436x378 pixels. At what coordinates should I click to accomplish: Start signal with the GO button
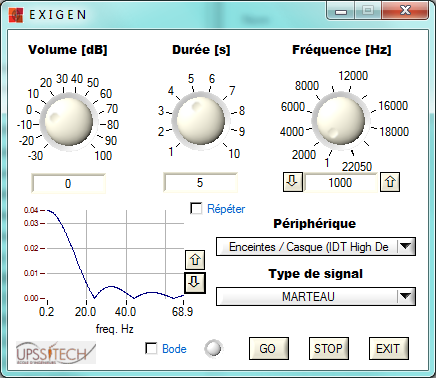[269, 348]
